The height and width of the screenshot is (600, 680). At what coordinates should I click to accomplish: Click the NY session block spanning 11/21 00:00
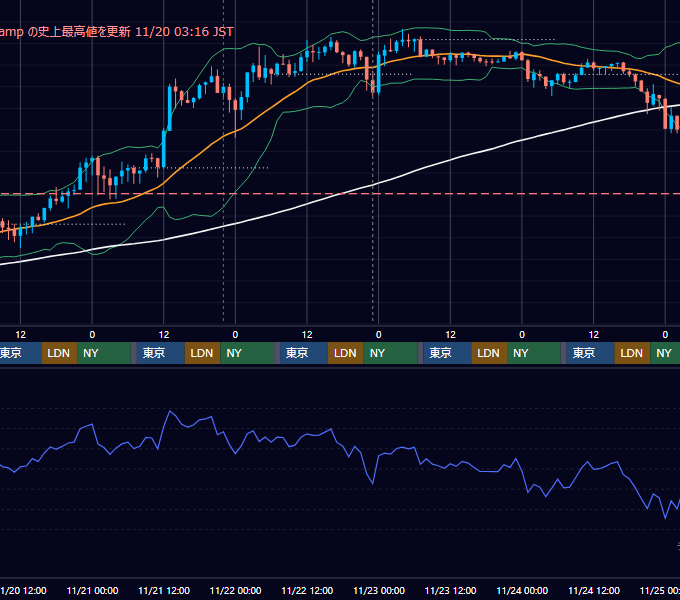104,353
